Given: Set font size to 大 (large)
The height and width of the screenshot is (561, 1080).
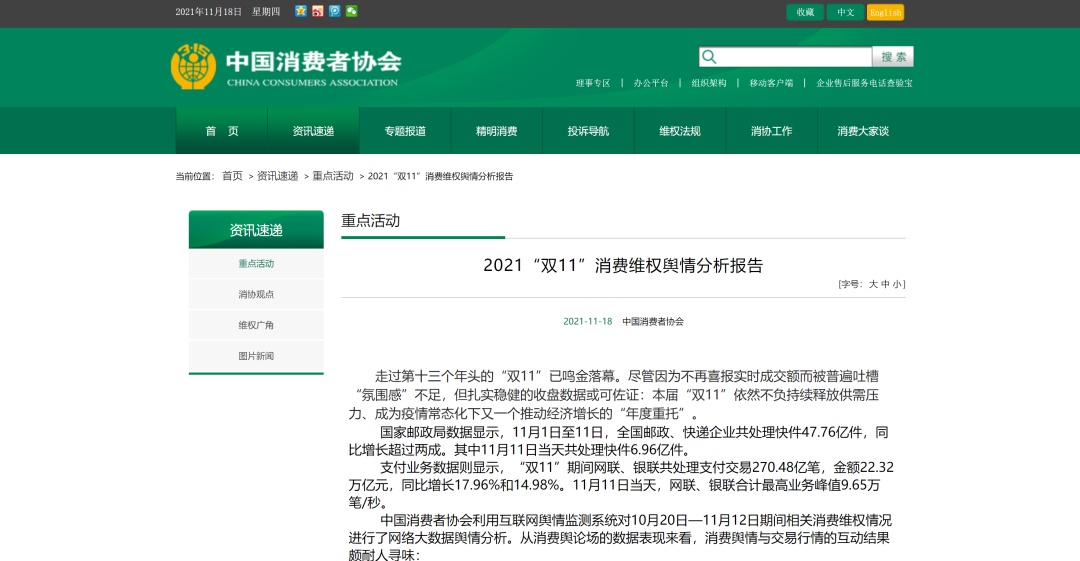Looking at the screenshot, I should point(873,284).
